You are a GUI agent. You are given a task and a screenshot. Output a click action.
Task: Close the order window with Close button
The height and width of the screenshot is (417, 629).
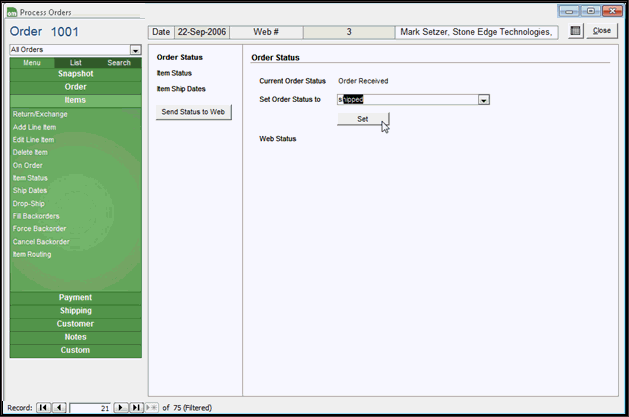pos(602,31)
